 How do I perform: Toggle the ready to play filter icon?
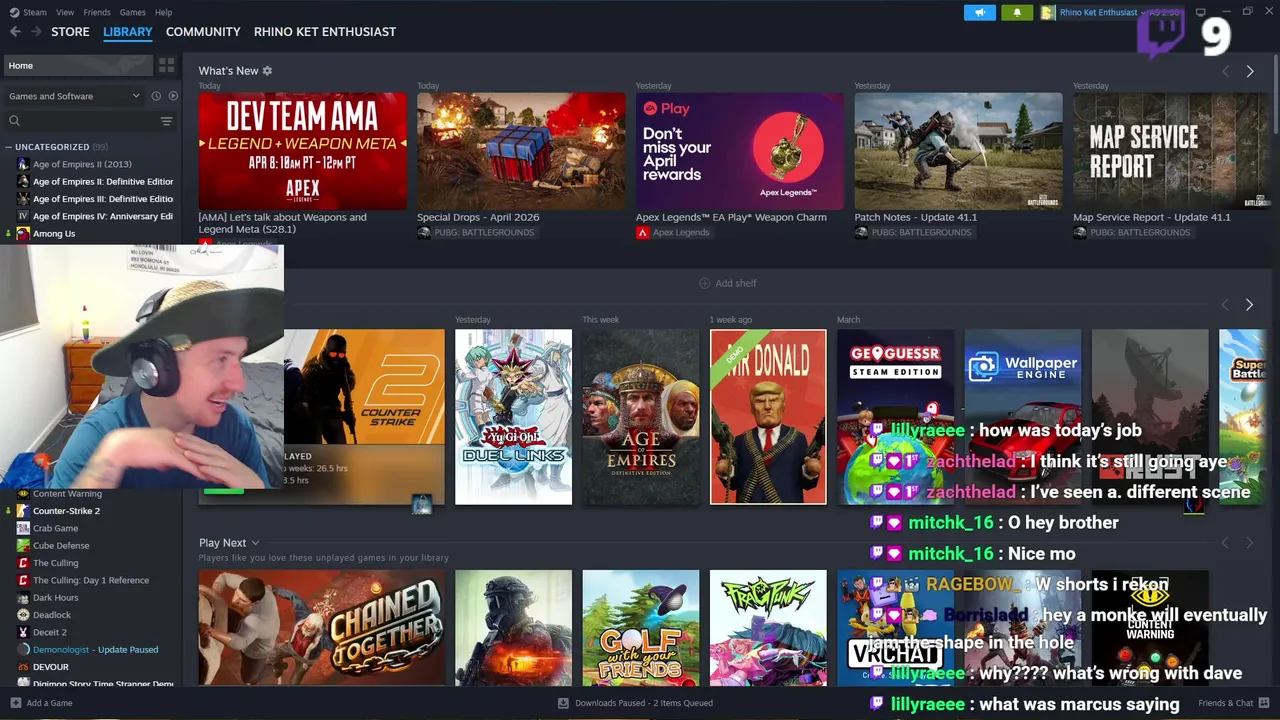[x=173, y=96]
